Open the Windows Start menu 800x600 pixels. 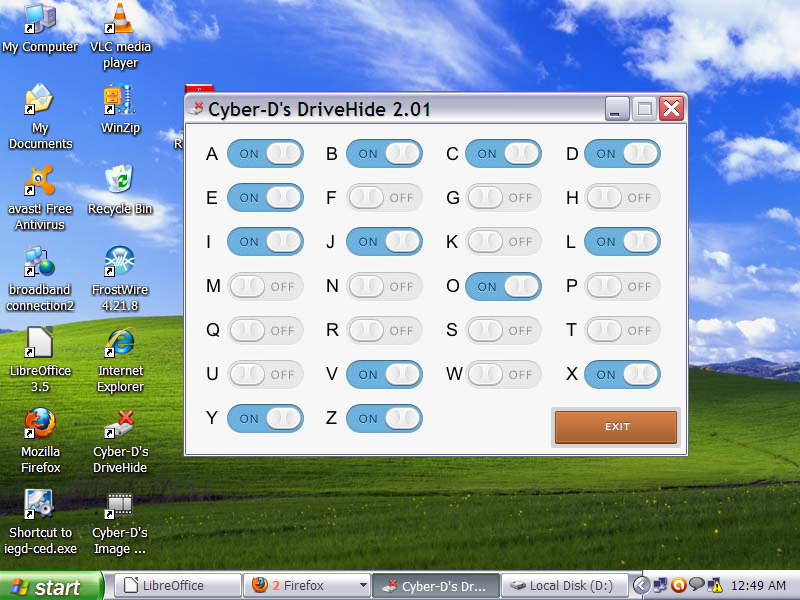[x=50, y=586]
